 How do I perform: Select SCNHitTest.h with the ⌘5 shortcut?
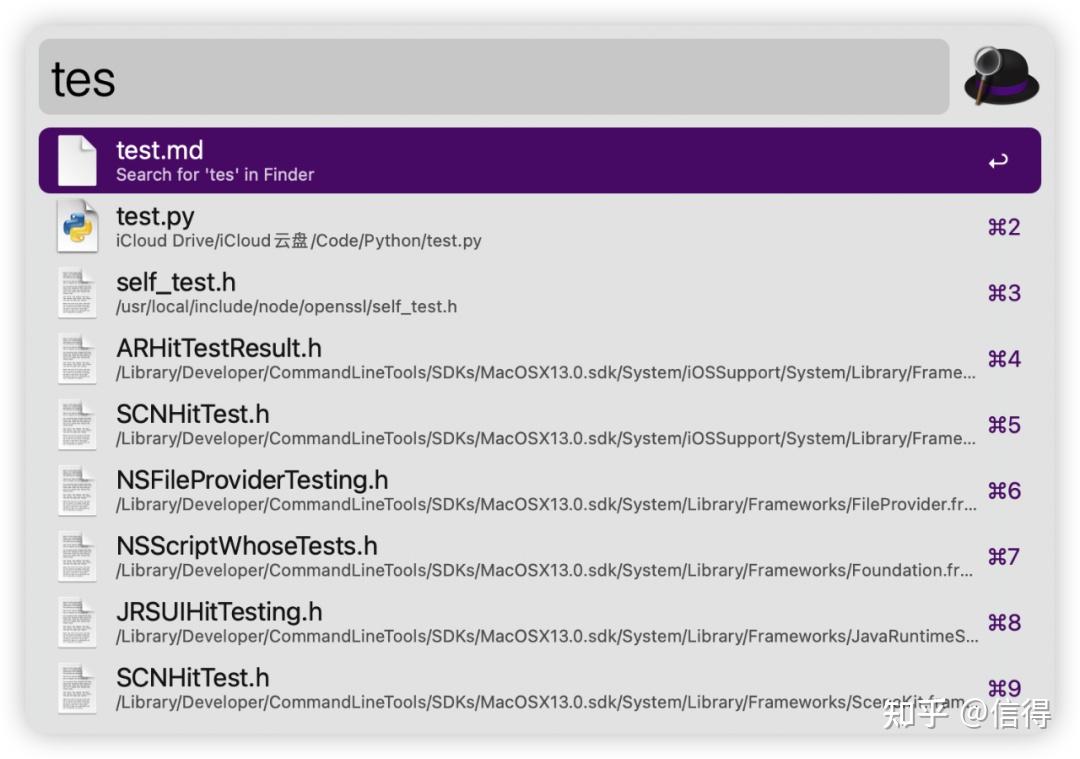pyautogui.click(x=193, y=415)
